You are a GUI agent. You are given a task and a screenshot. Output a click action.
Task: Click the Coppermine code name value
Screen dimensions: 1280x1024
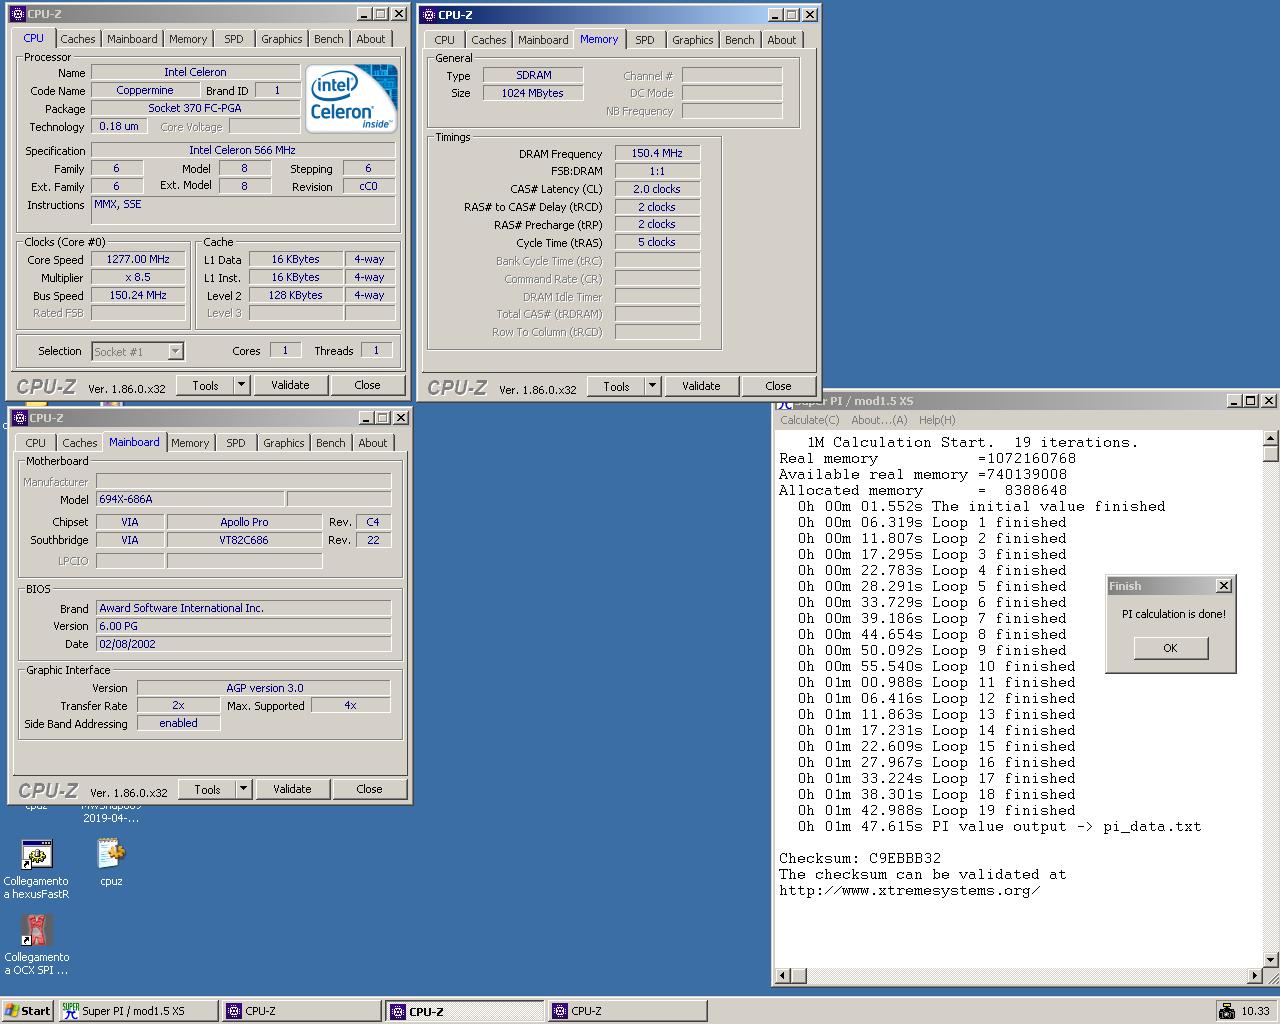145,90
